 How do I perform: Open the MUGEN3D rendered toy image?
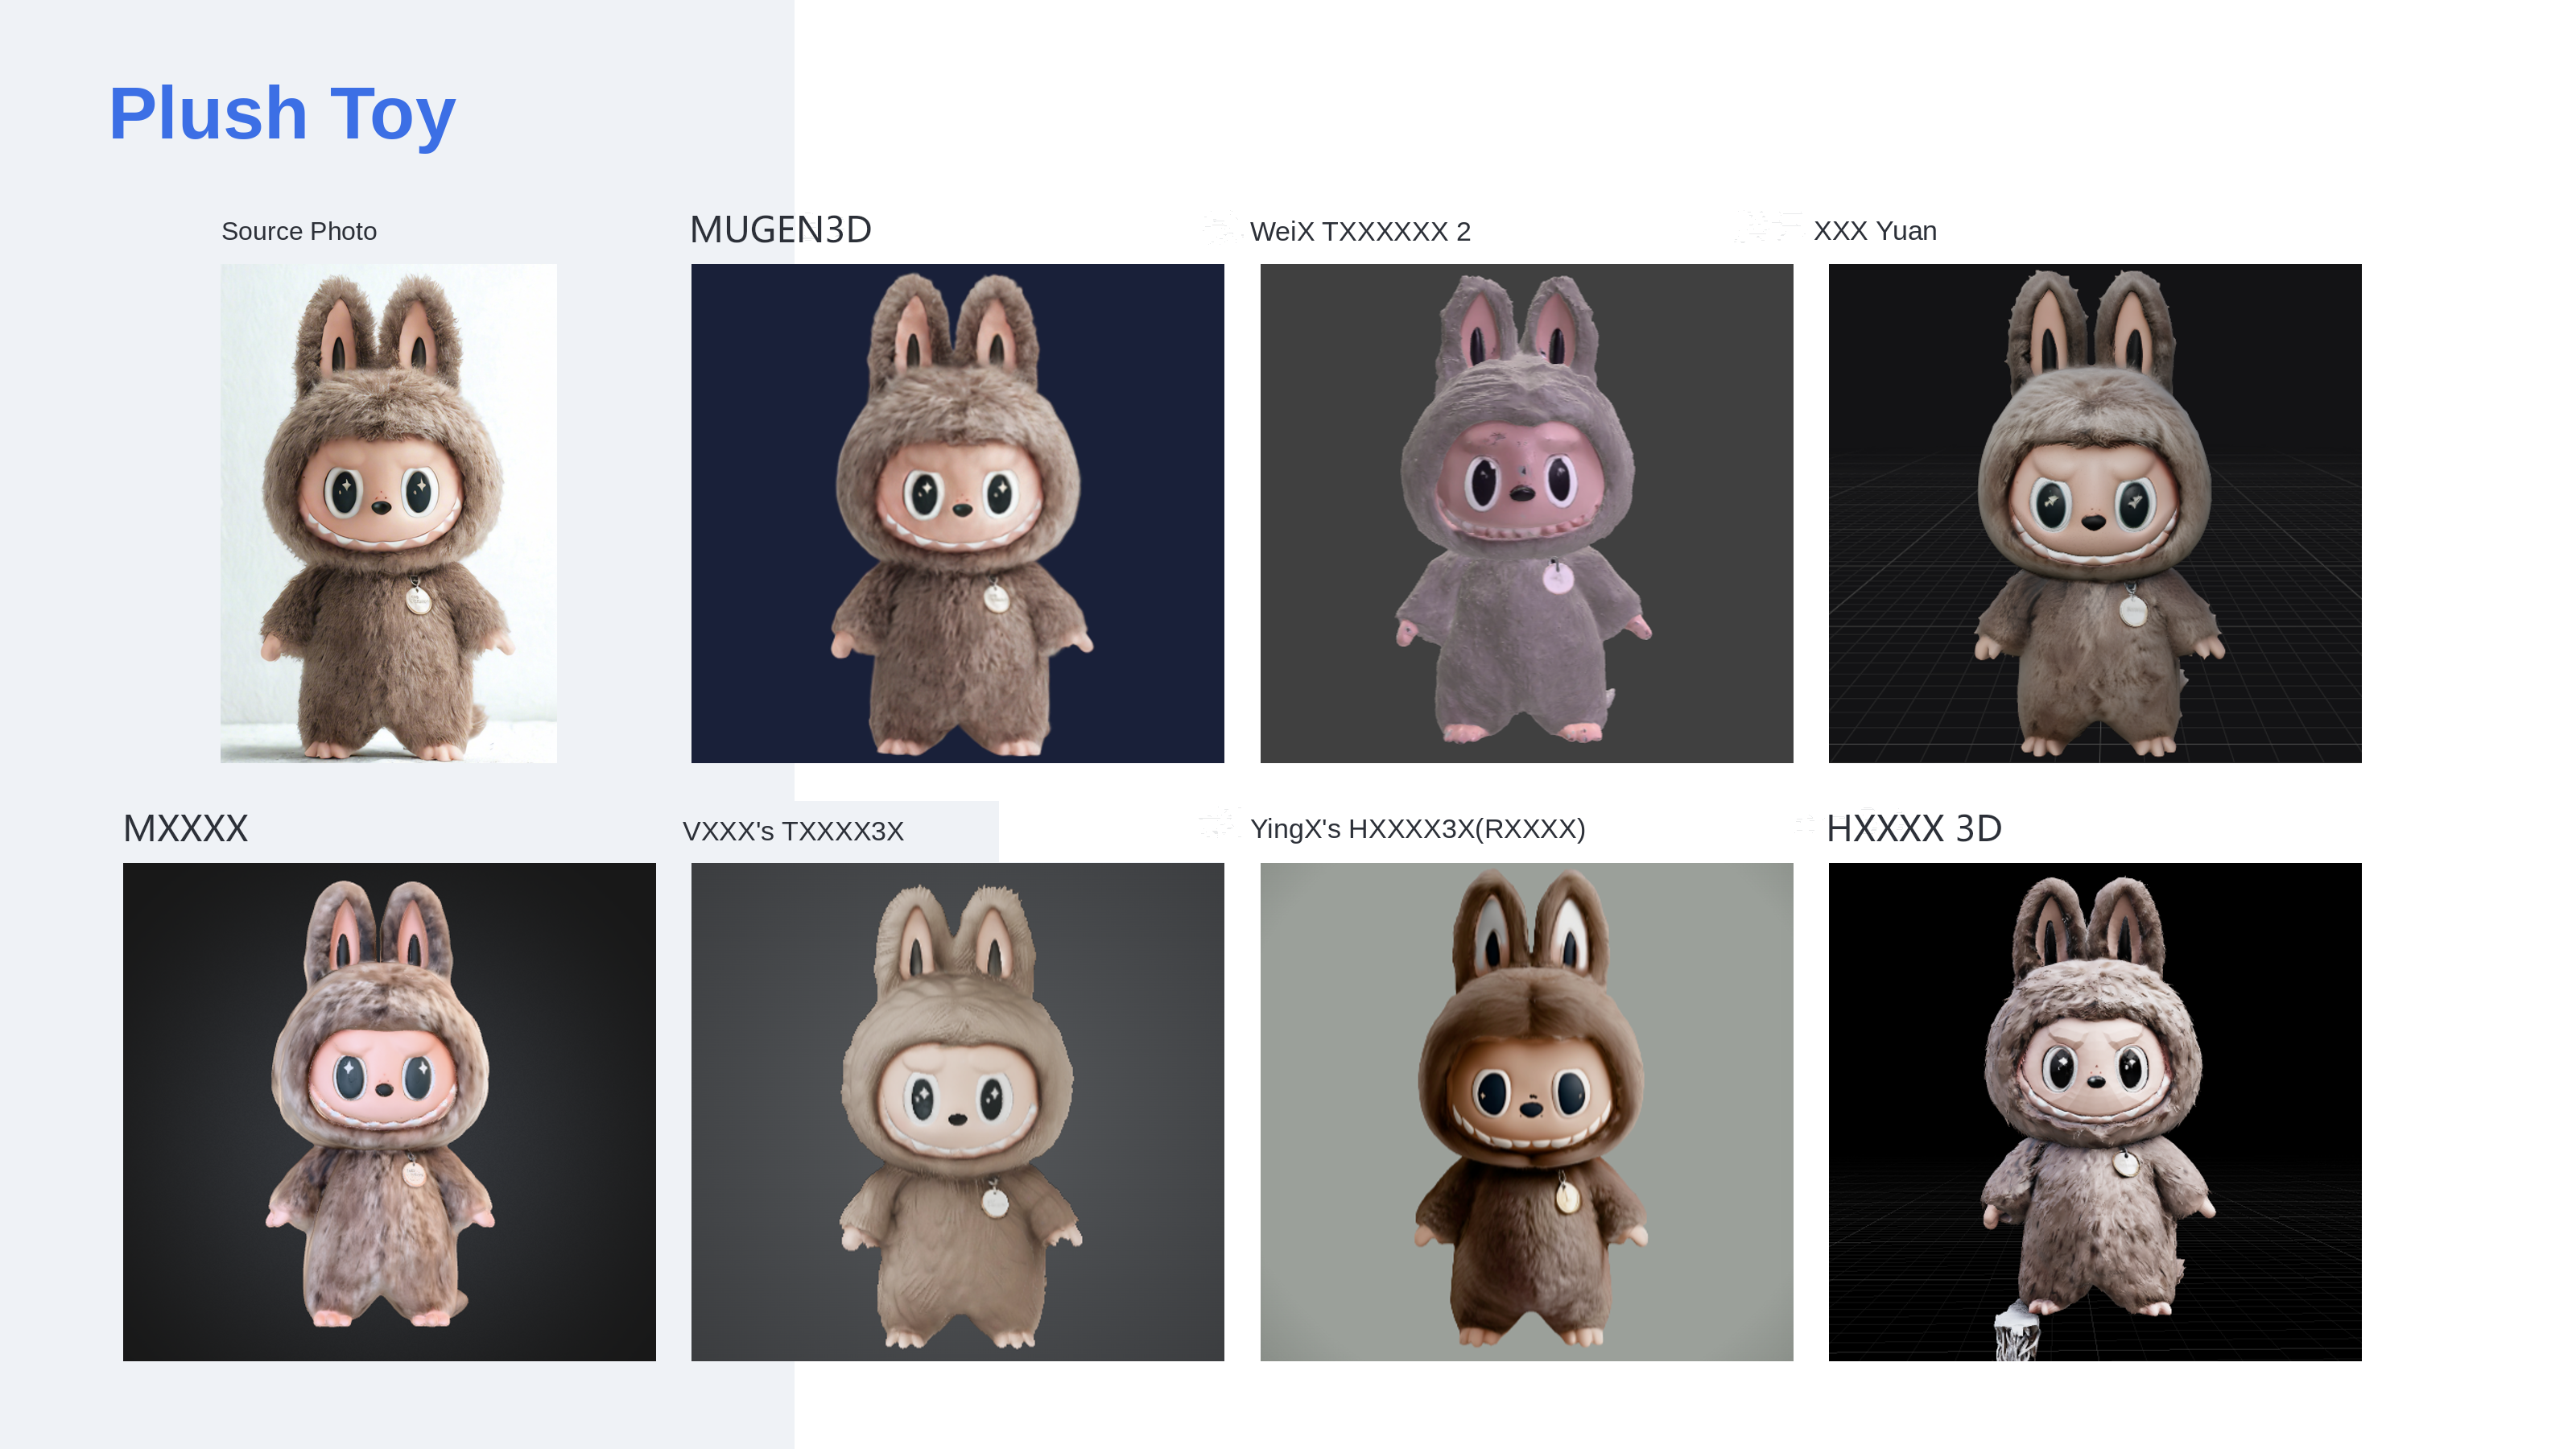click(957, 513)
